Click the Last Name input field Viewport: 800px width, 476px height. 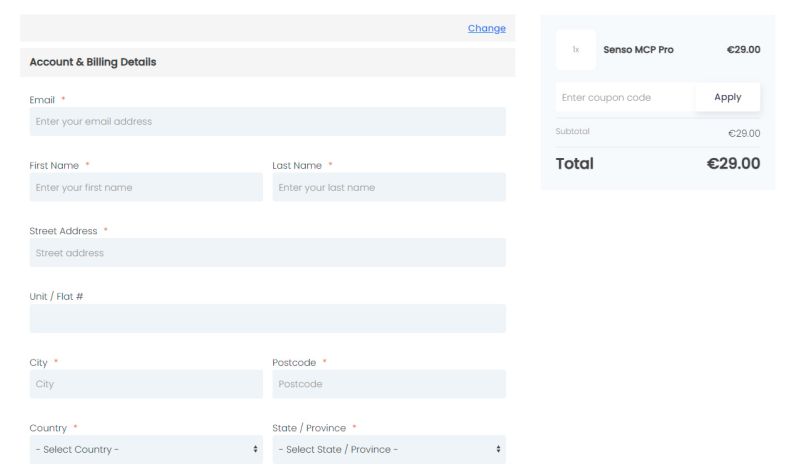tap(389, 187)
